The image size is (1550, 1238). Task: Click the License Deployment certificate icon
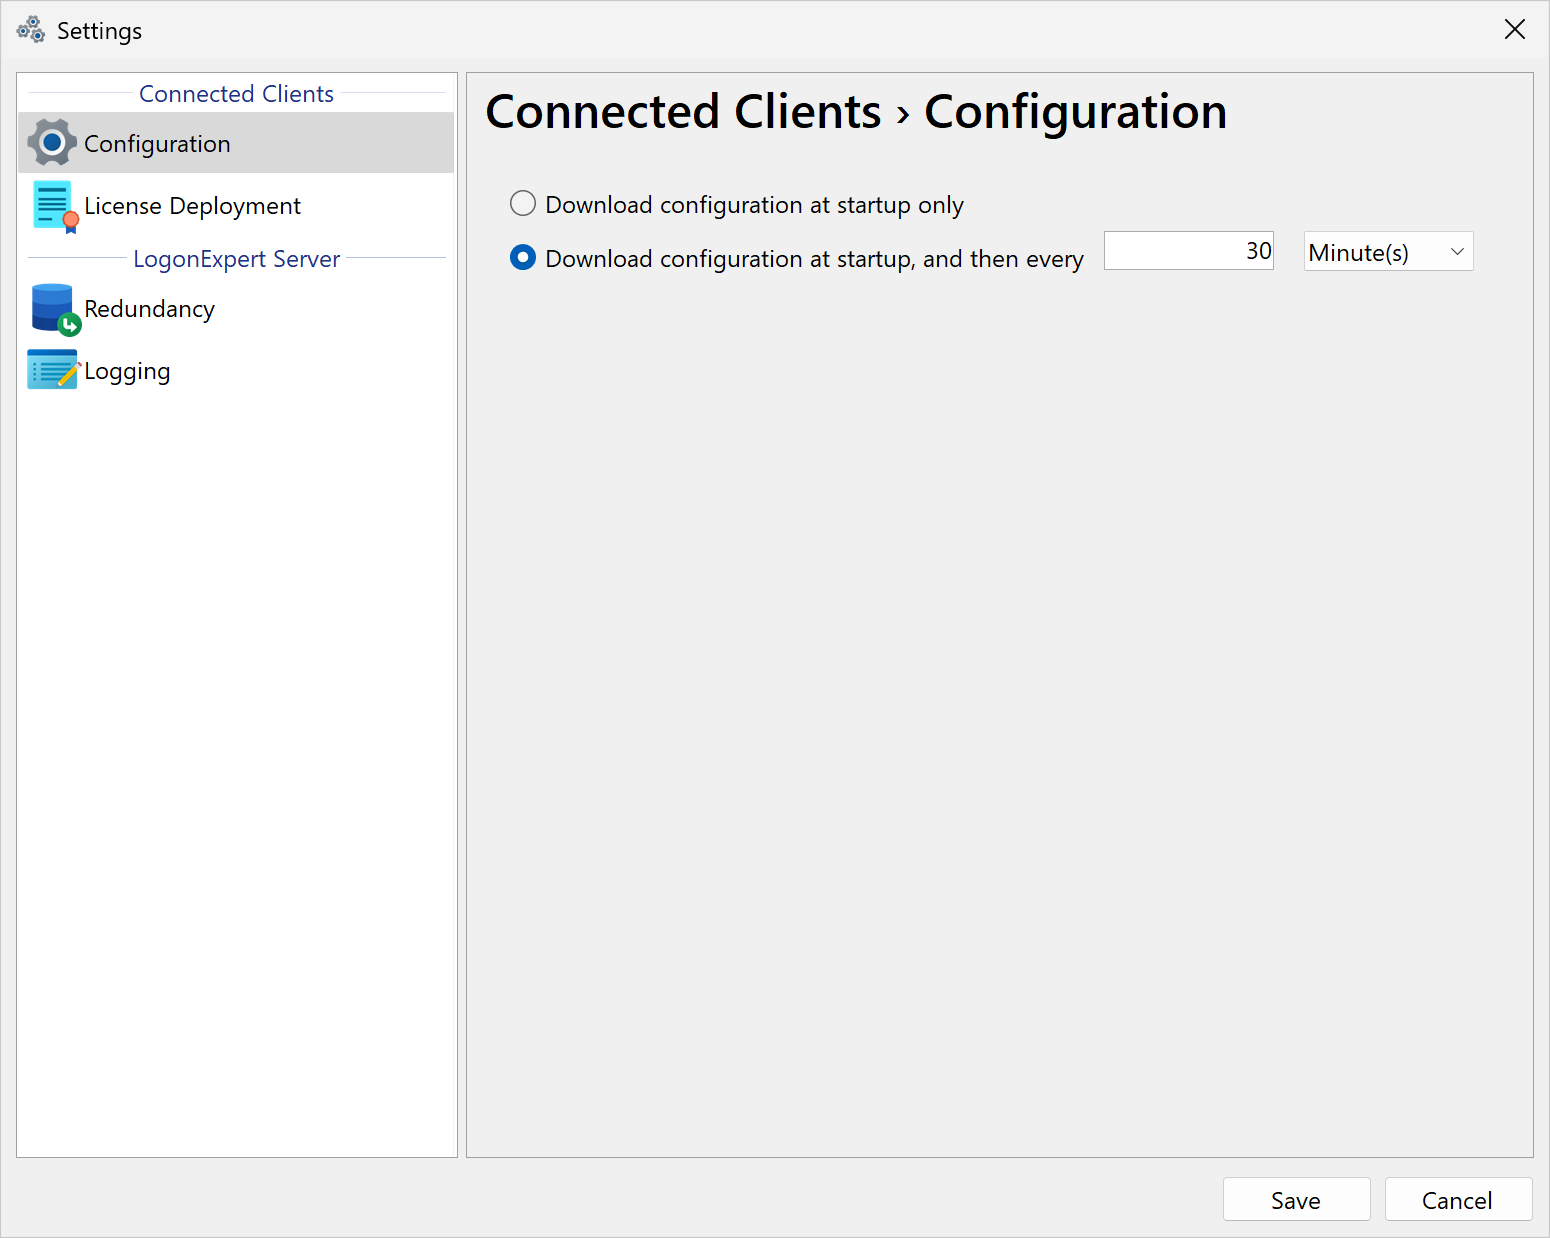tap(54, 206)
